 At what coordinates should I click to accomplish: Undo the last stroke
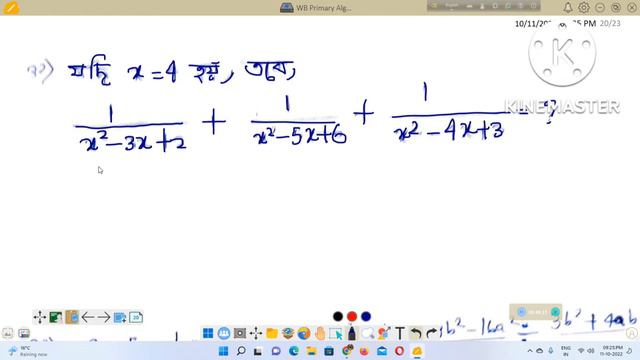pos(416,333)
